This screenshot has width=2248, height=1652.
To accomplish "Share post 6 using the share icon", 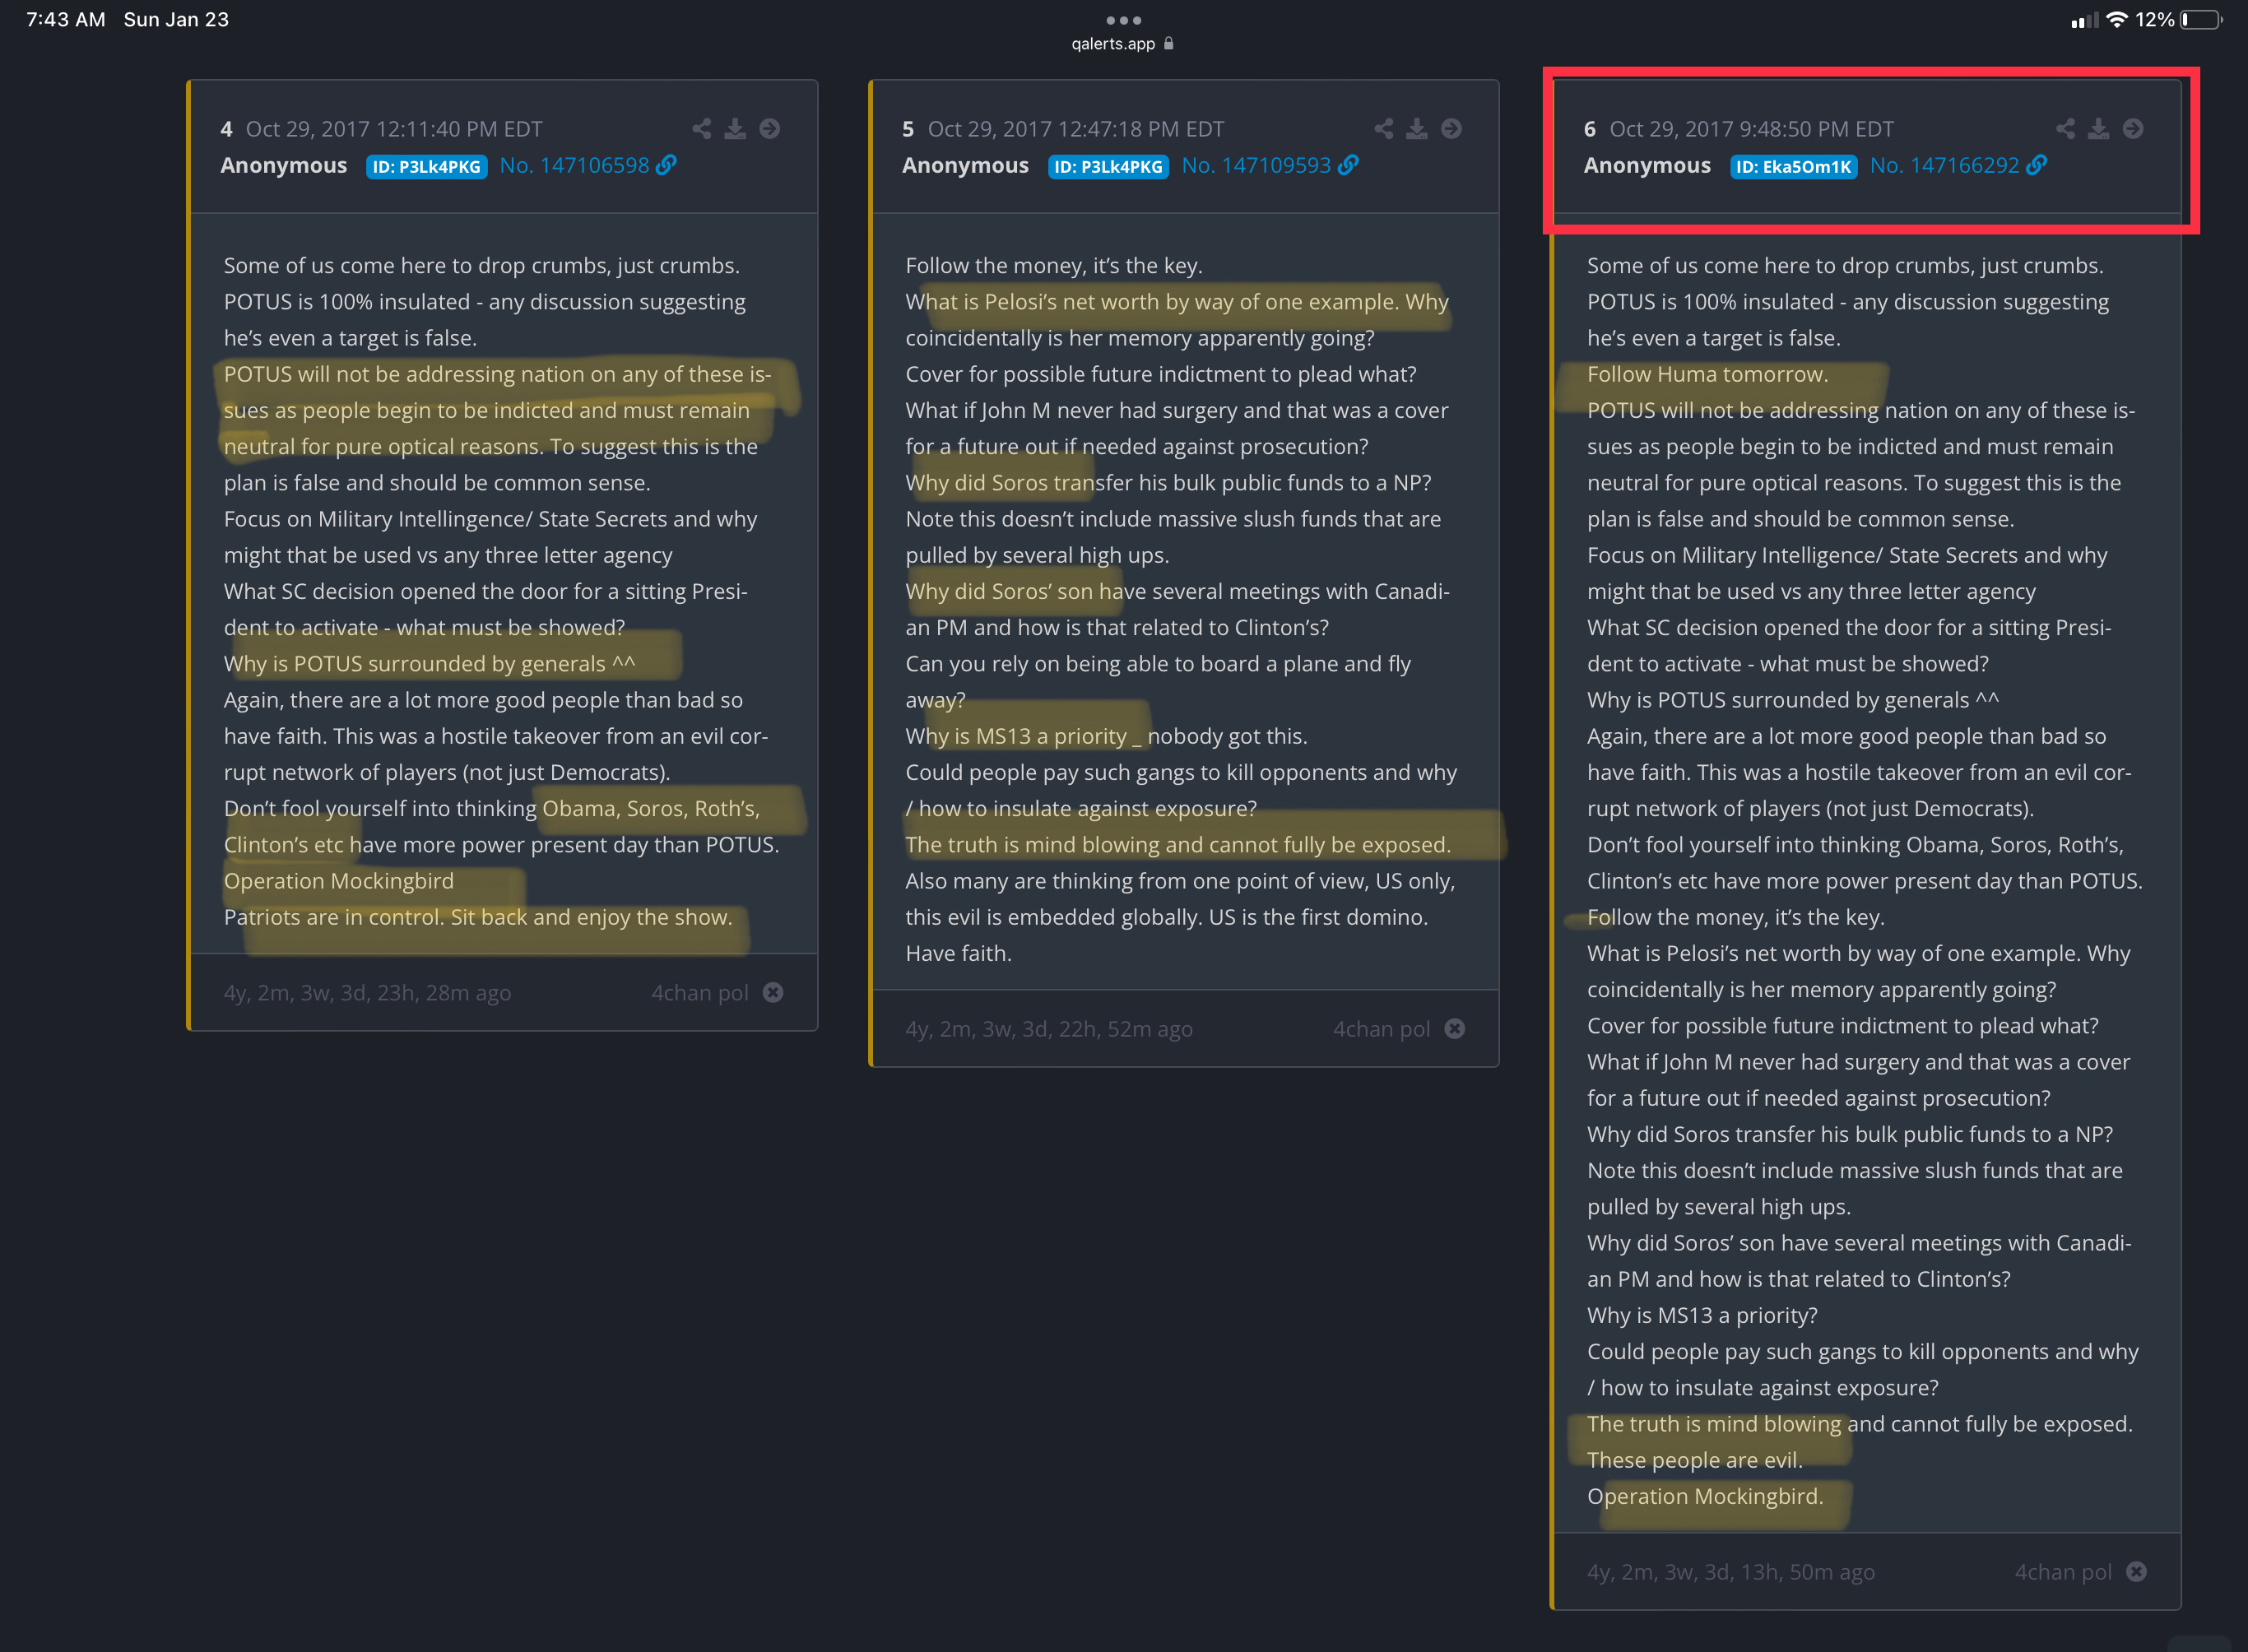I will 2066,129.
